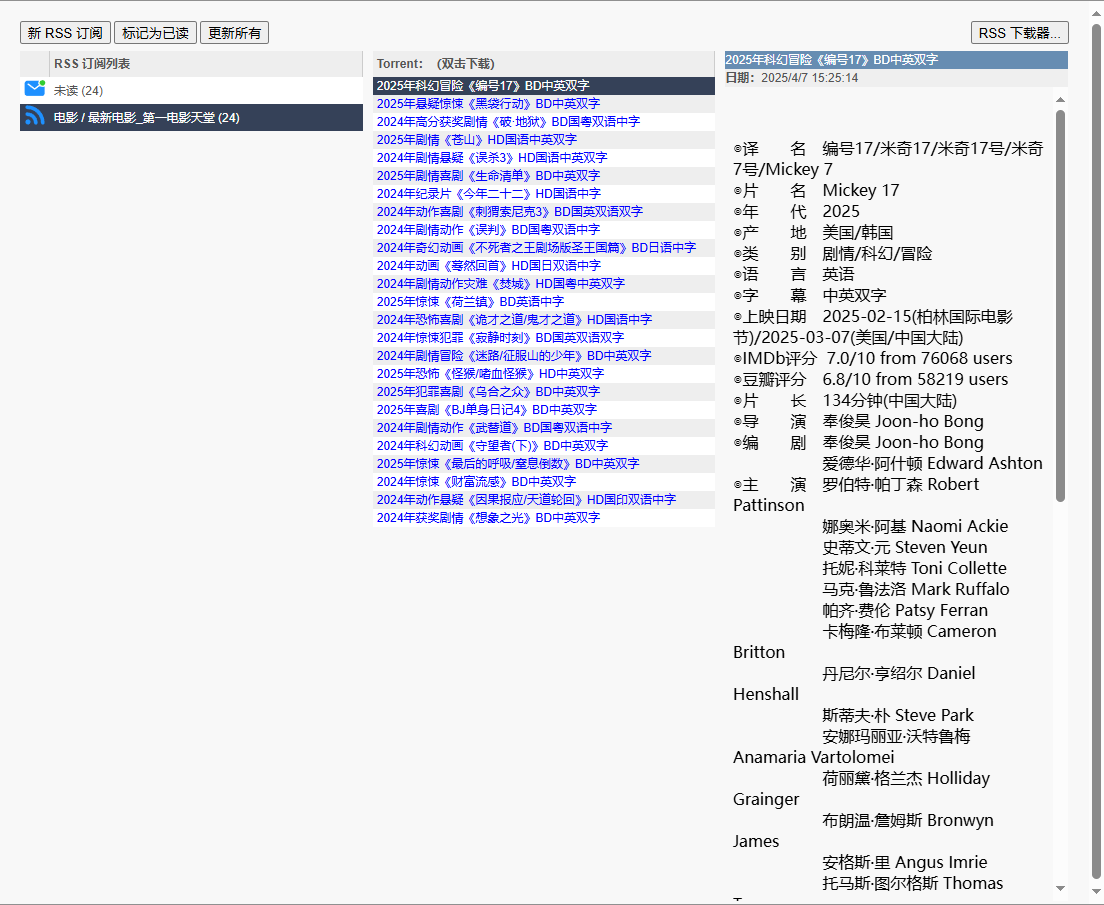Click 2024年获奖剧情《想象之光》 in list

[488, 518]
